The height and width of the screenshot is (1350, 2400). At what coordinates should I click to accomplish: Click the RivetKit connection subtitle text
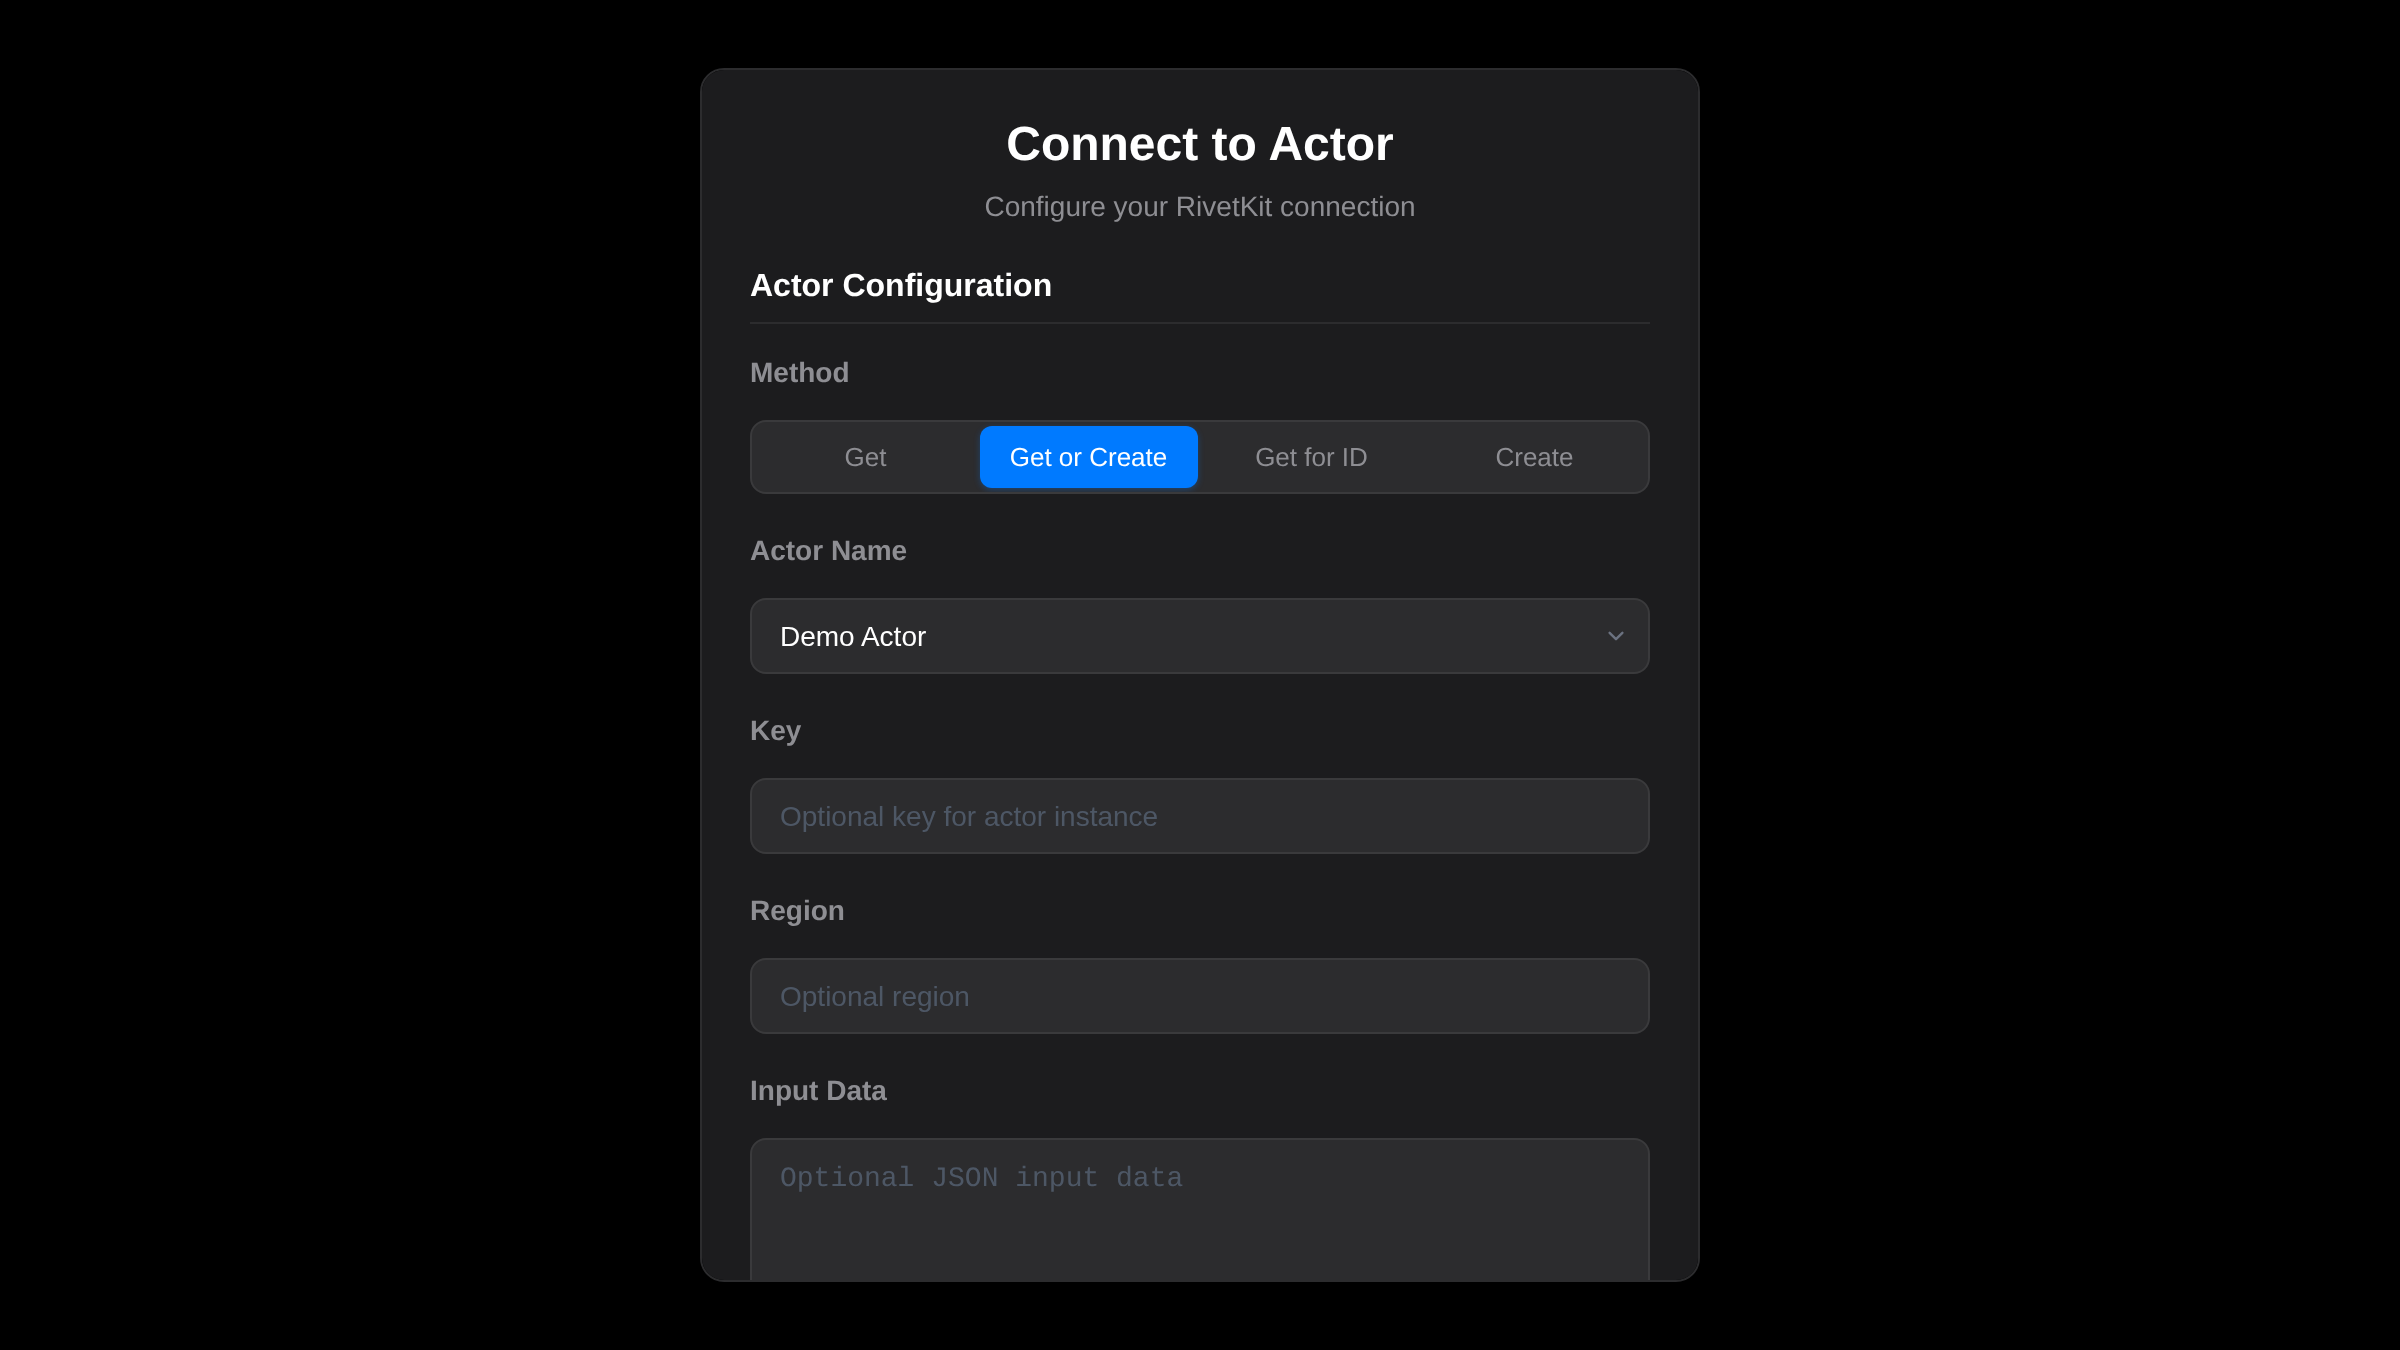click(x=1199, y=207)
